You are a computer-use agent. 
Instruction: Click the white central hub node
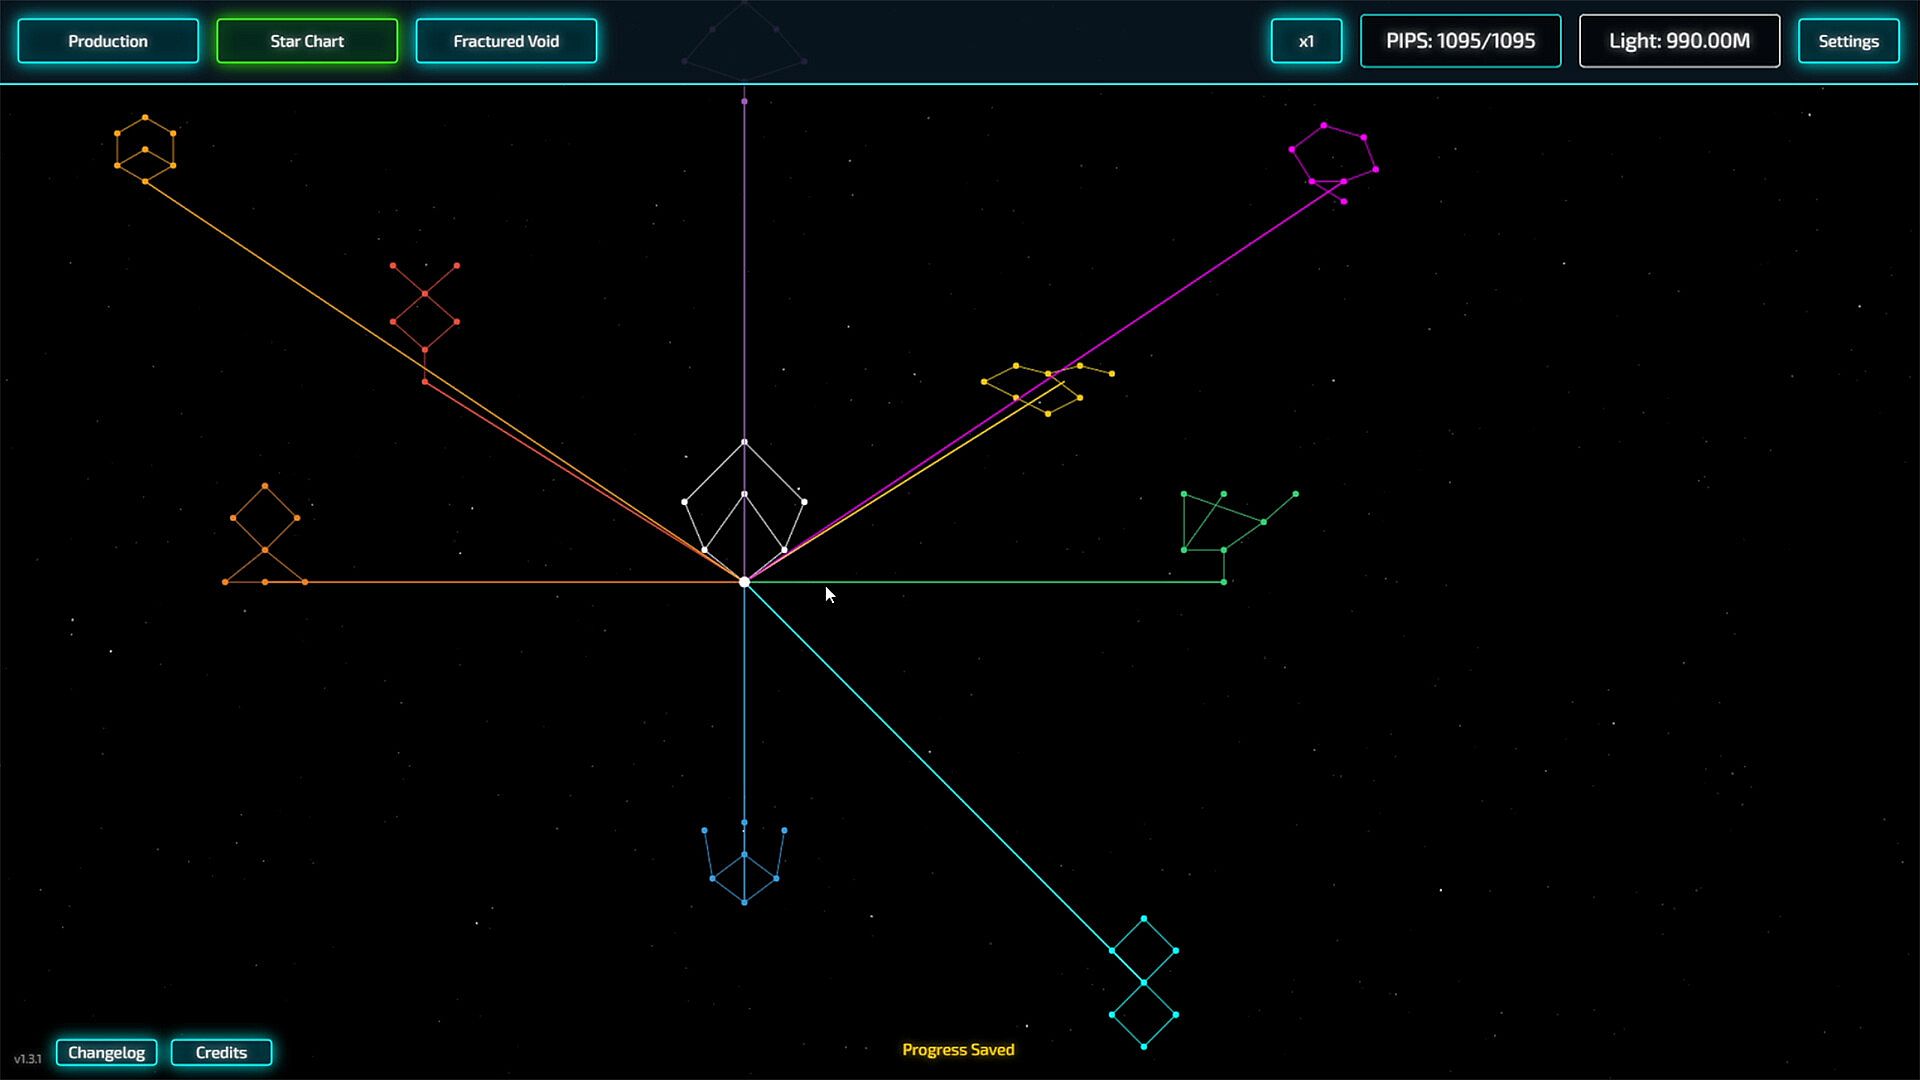[744, 582]
